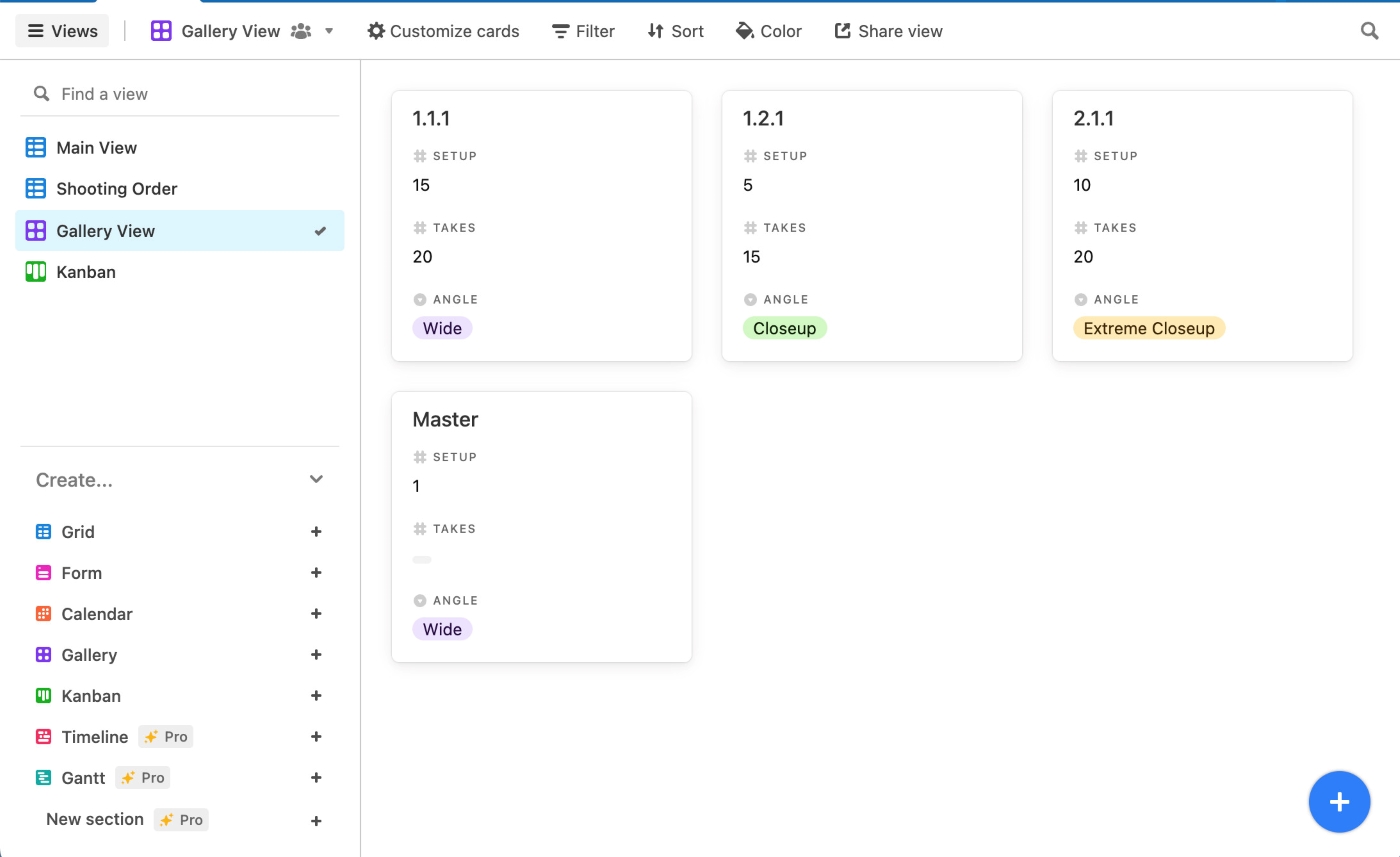Open search with the magnifier icon

[1369, 31]
